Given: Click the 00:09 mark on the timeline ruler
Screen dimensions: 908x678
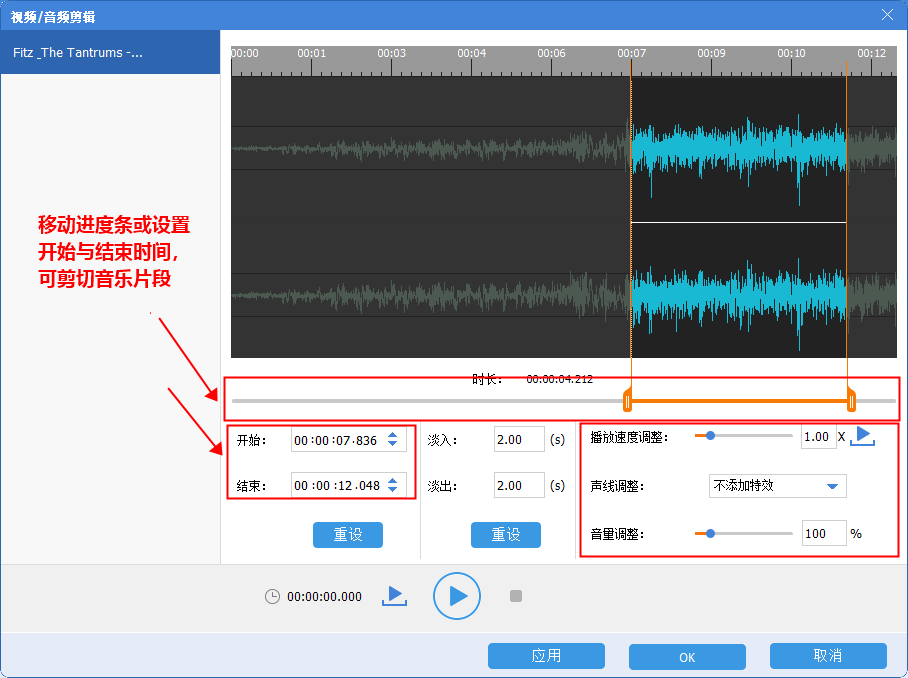Looking at the screenshot, I should coord(711,53).
